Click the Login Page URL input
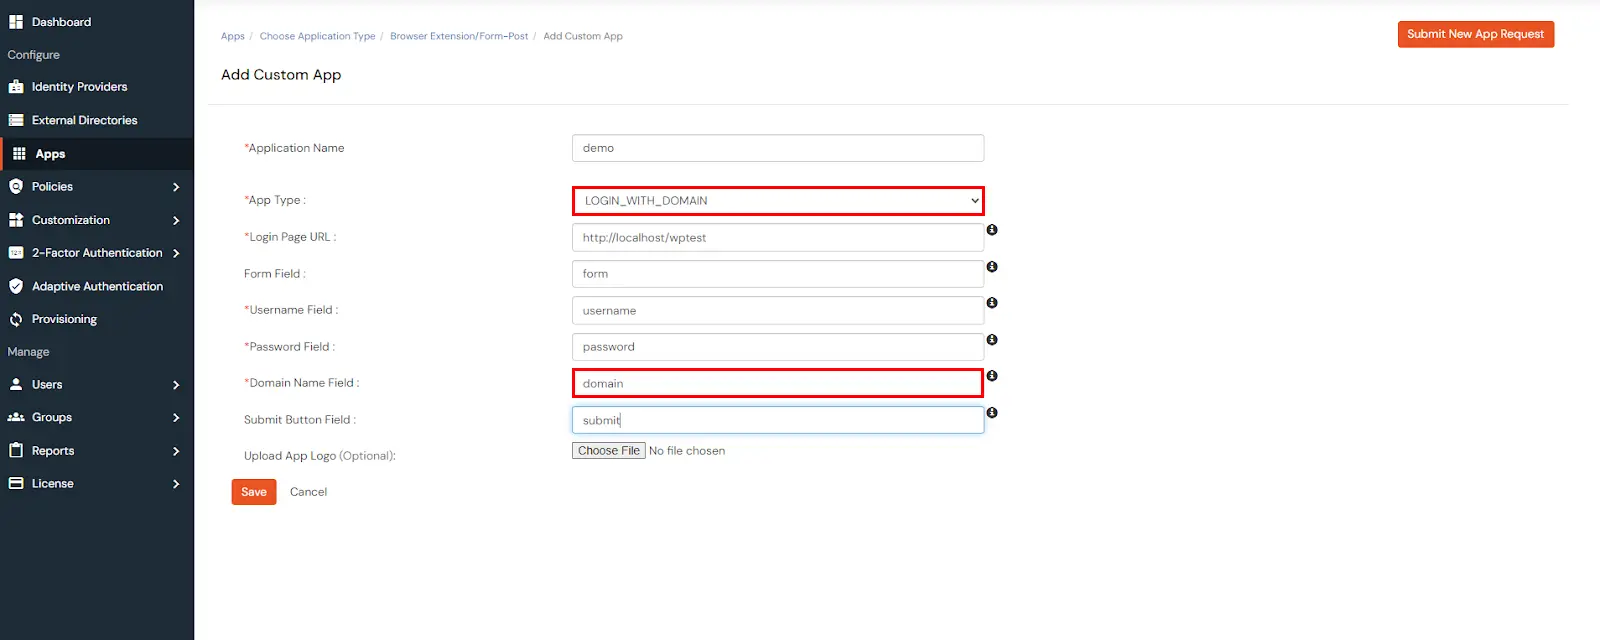The image size is (1600, 640). point(778,238)
